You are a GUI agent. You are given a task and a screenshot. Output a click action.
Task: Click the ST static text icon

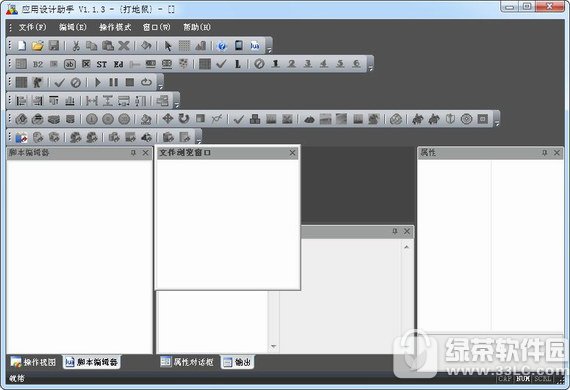102,64
